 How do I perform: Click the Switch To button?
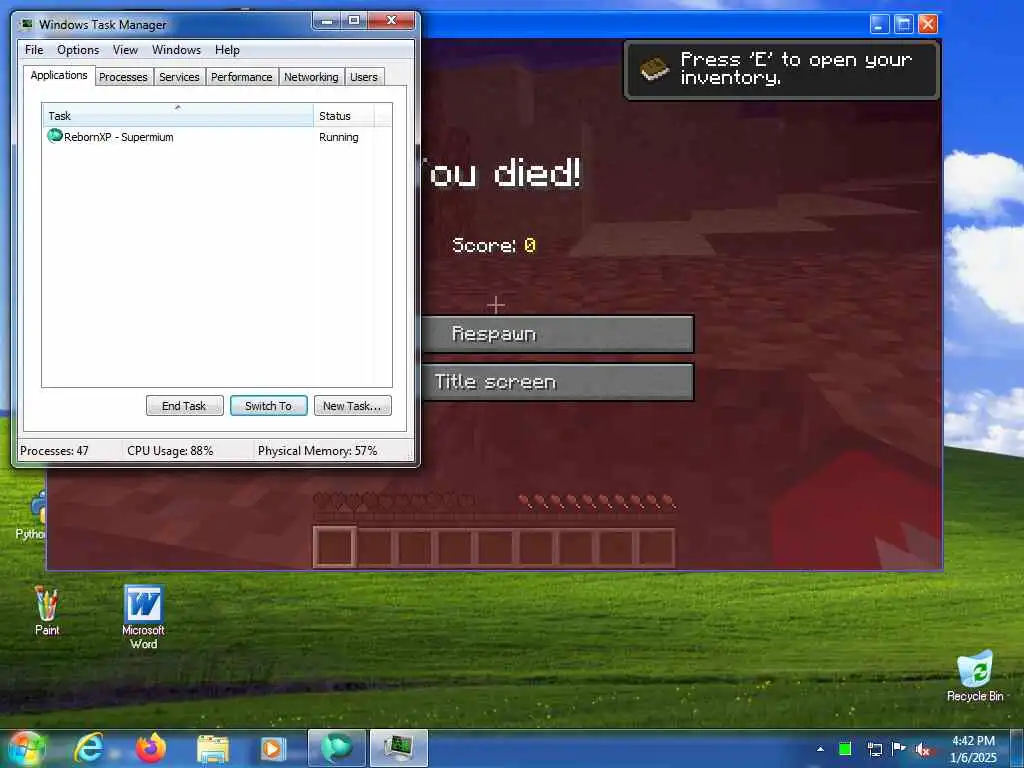[x=268, y=406]
